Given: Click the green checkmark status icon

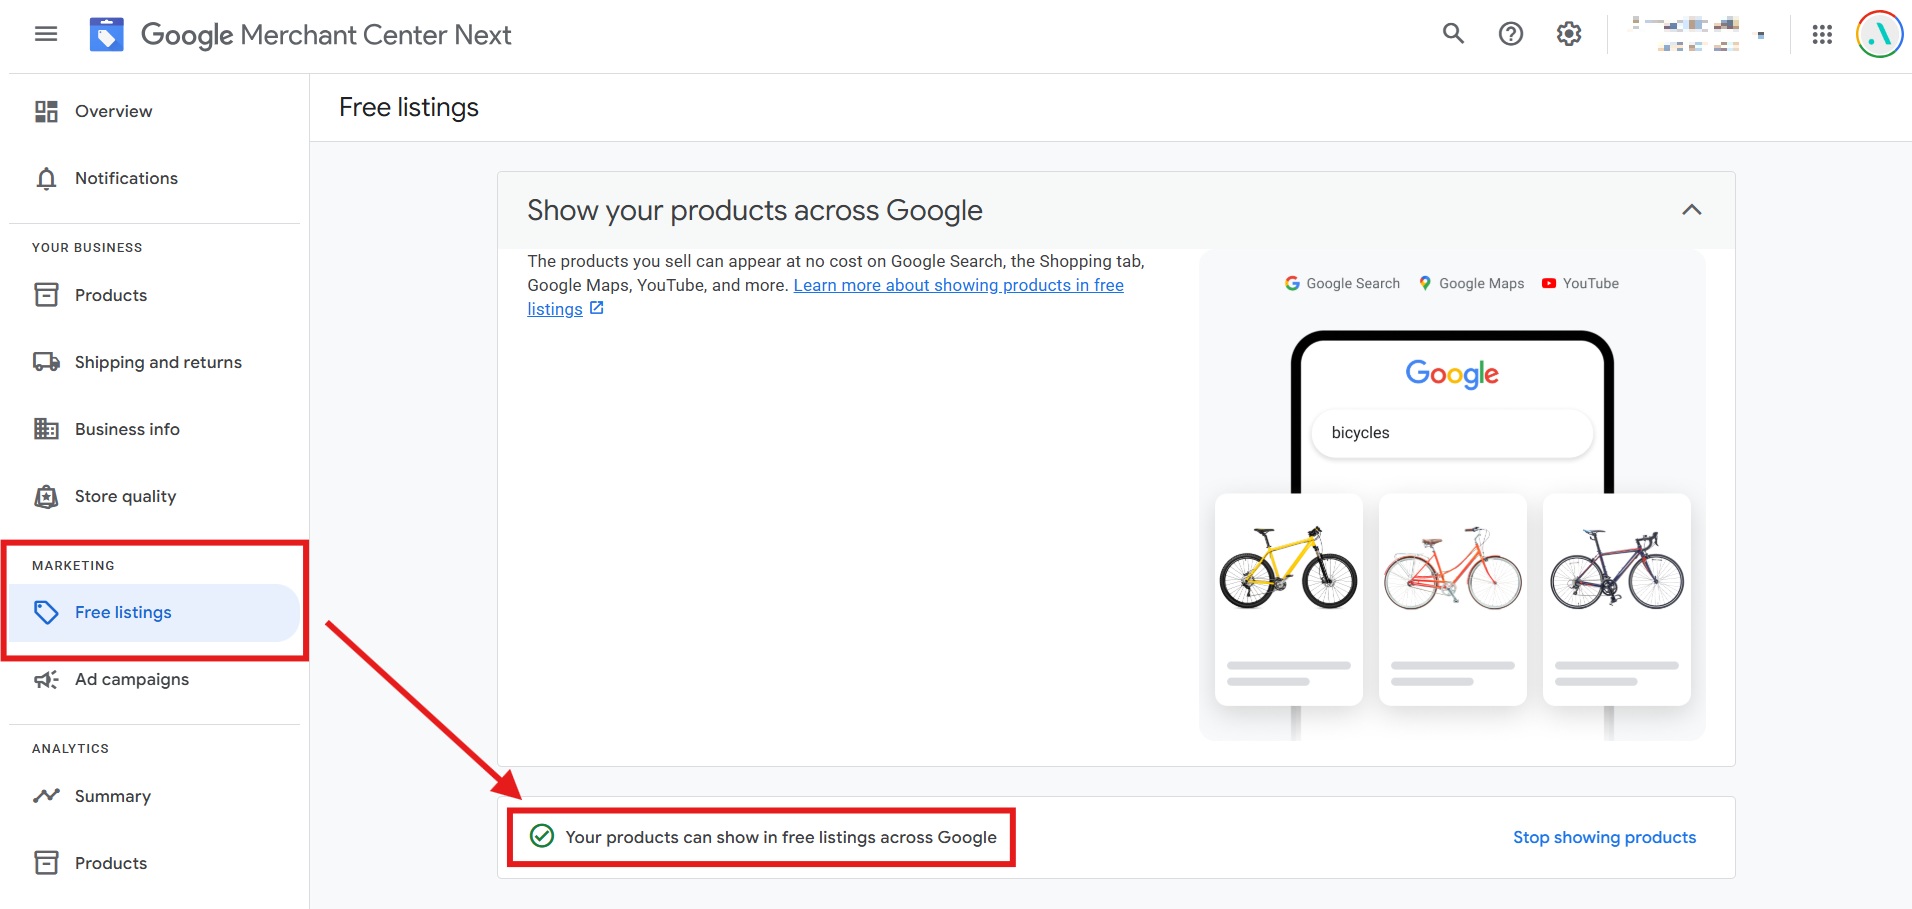Looking at the screenshot, I should (x=541, y=836).
